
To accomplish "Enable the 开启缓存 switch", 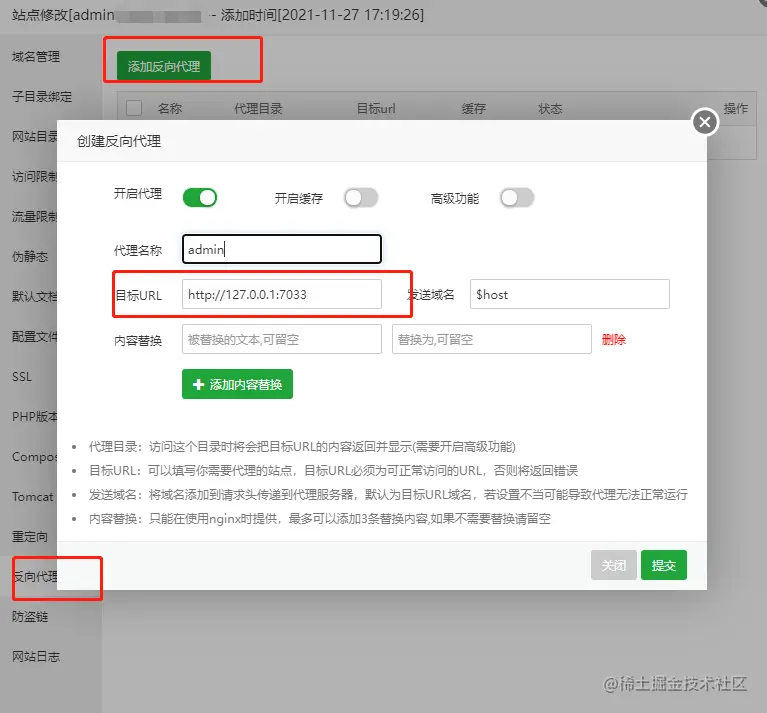I will (361, 198).
